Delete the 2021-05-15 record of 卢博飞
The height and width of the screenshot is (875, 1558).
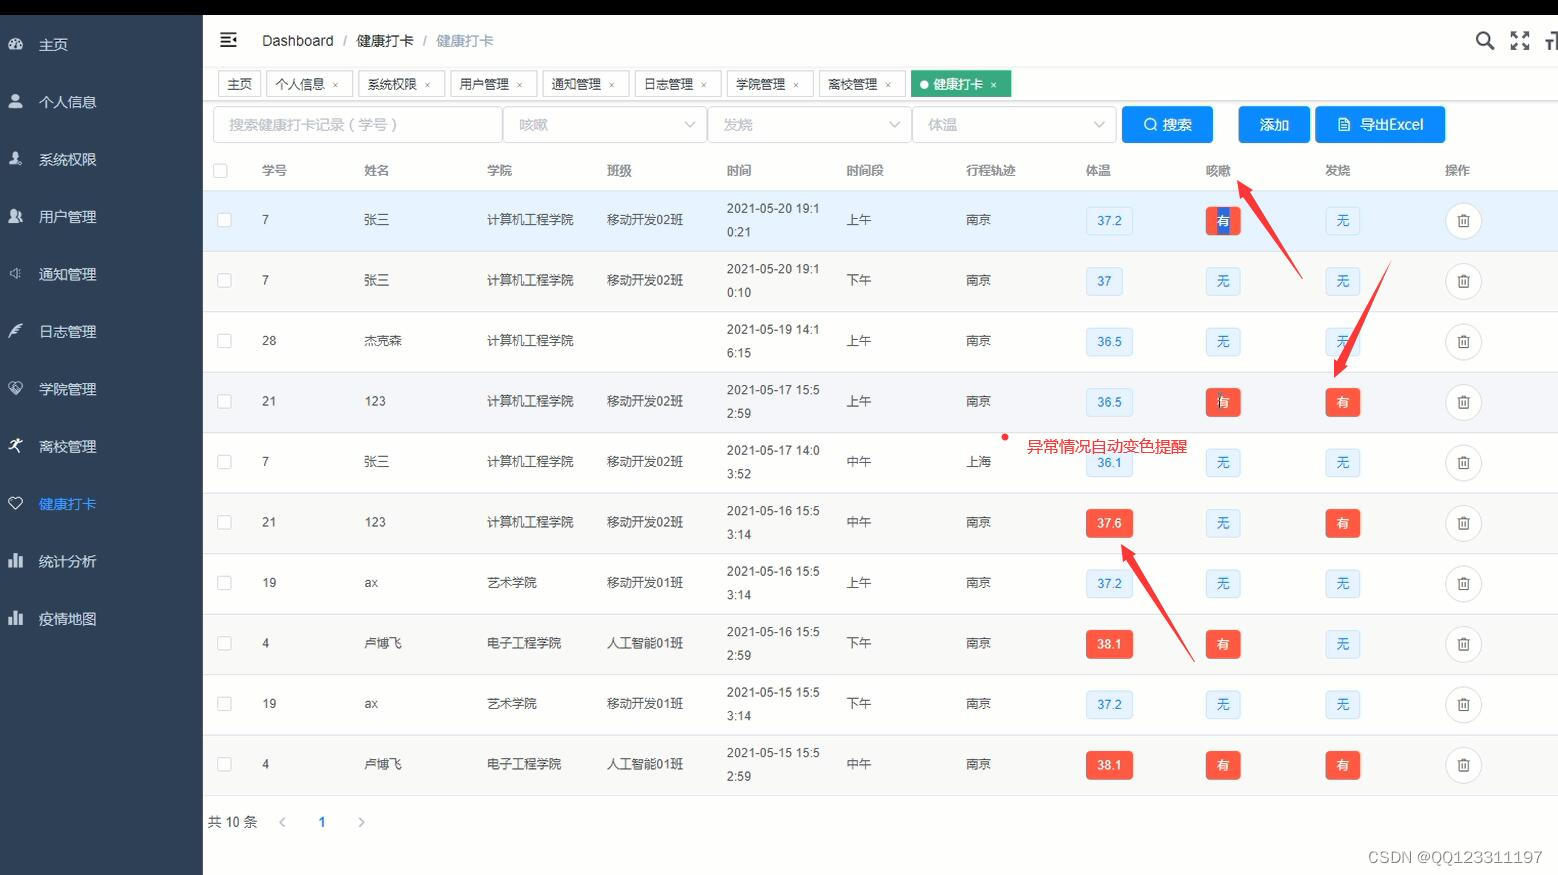pos(1463,765)
